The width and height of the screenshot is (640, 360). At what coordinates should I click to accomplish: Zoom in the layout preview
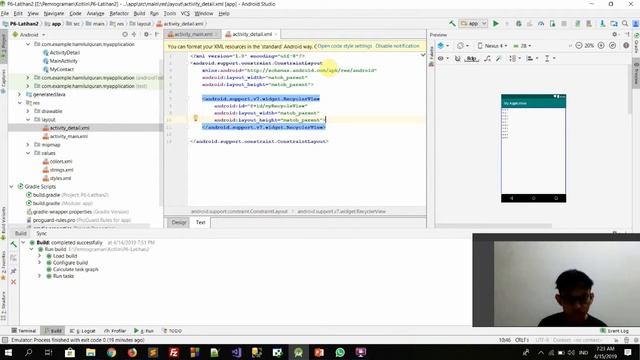coord(601,46)
